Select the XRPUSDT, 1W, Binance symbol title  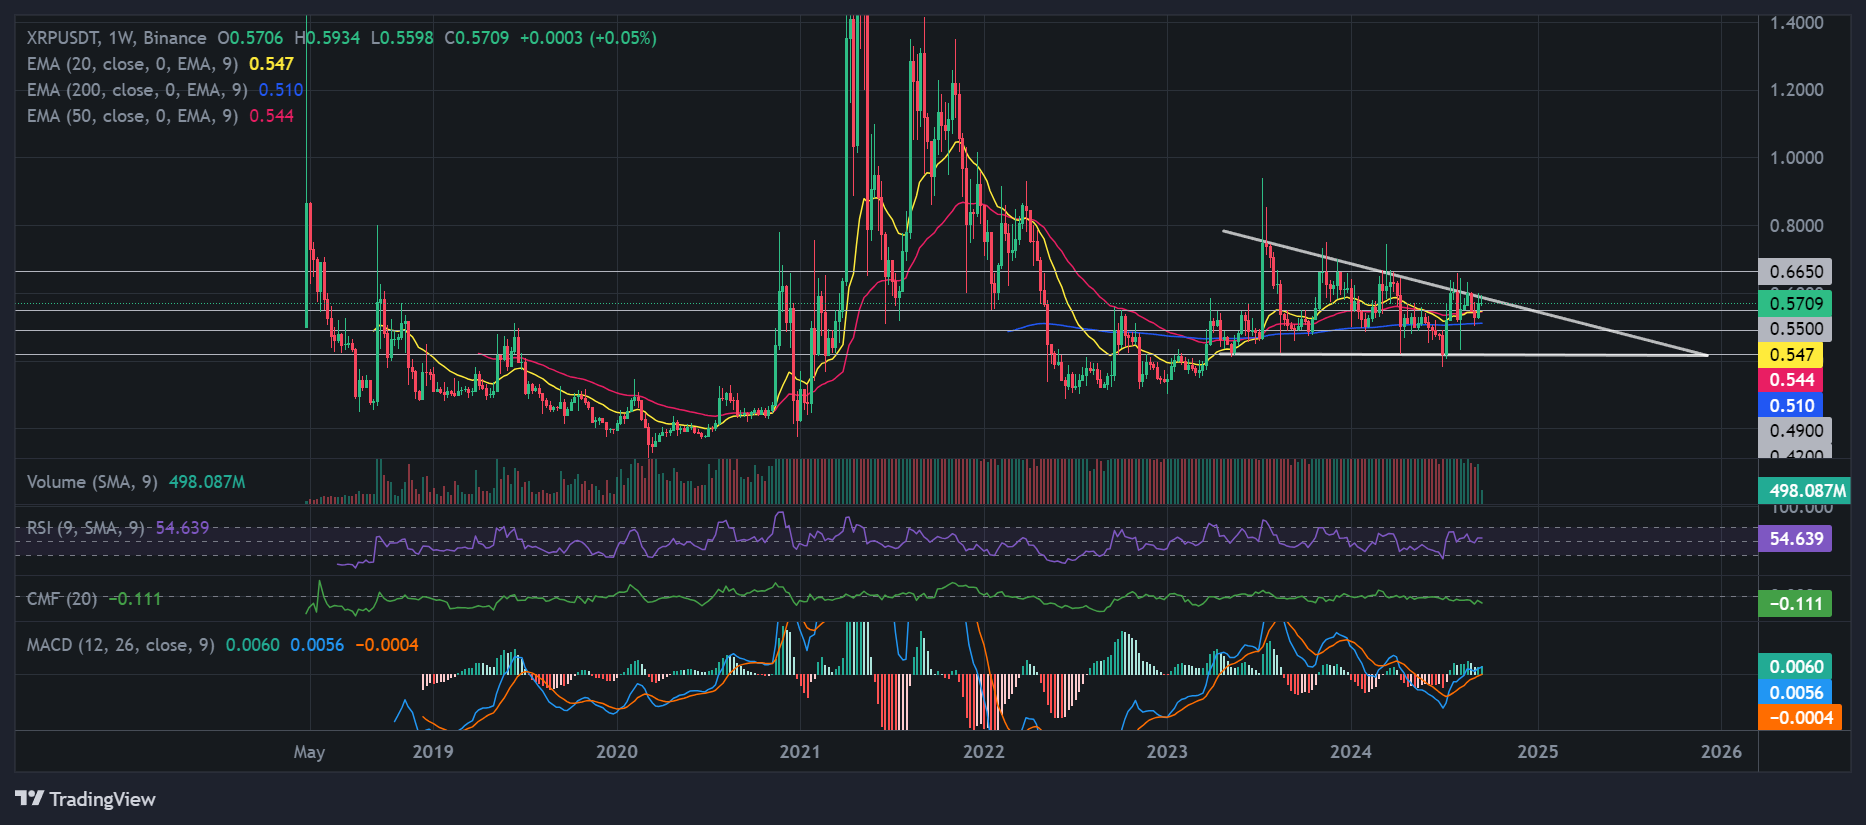pos(117,38)
